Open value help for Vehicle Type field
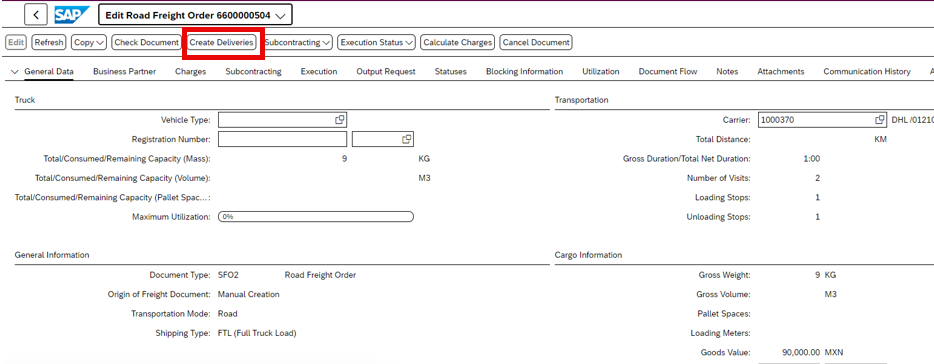The height and width of the screenshot is (364, 934). [340, 120]
